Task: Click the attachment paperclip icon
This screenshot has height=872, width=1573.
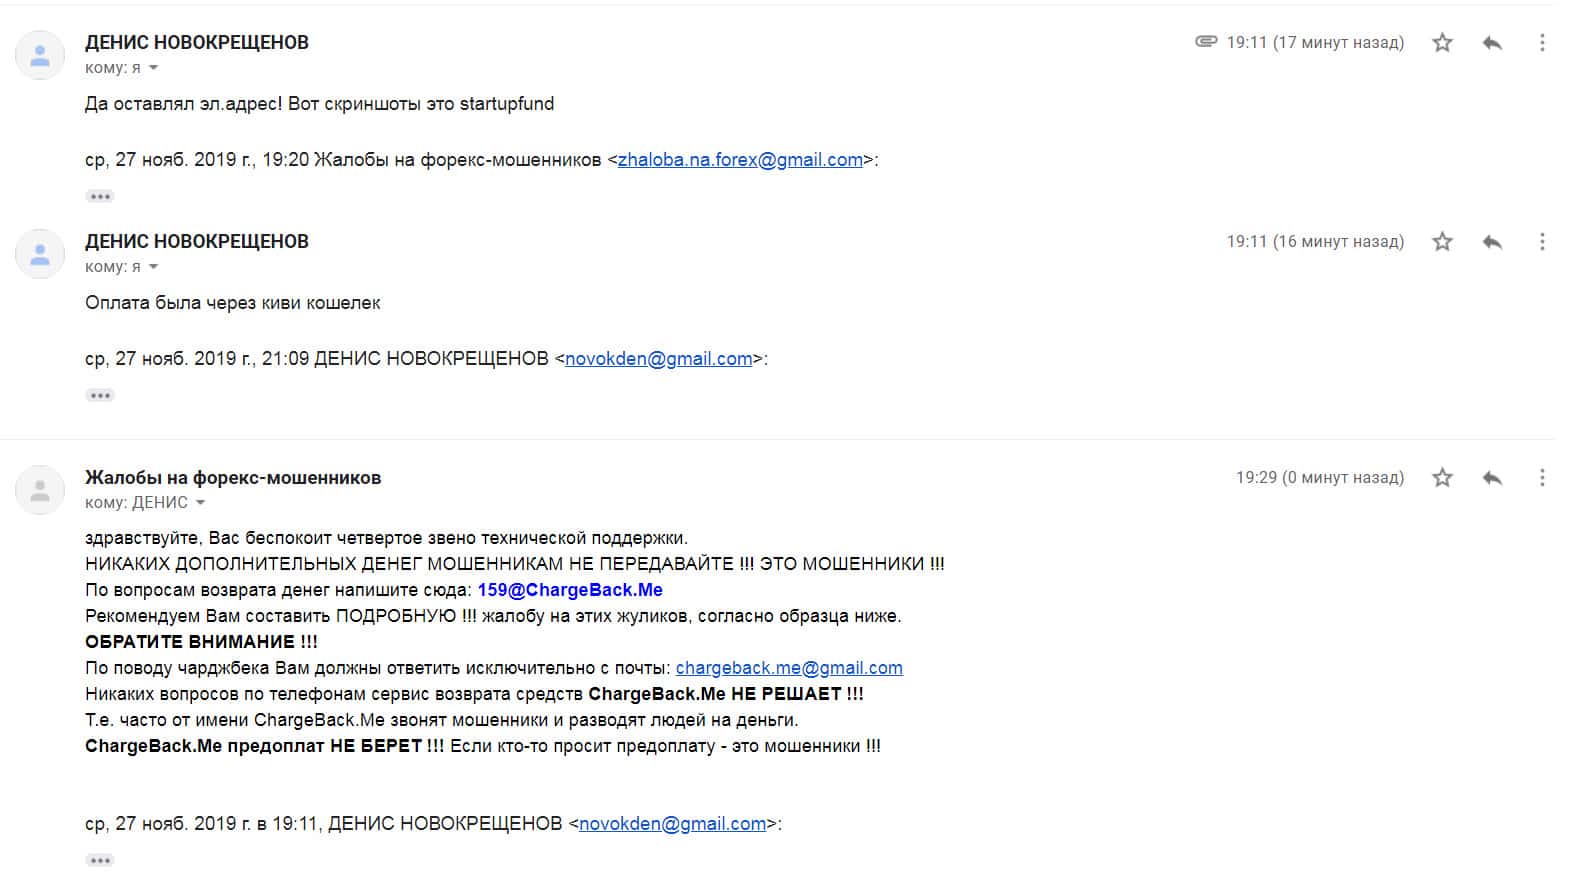Action: [1206, 42]
